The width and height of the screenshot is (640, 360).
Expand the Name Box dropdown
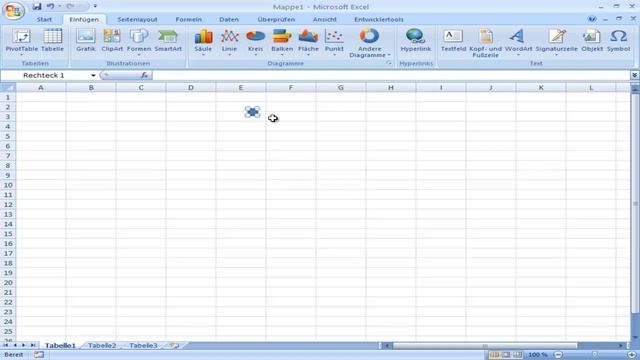click(93, 76)
